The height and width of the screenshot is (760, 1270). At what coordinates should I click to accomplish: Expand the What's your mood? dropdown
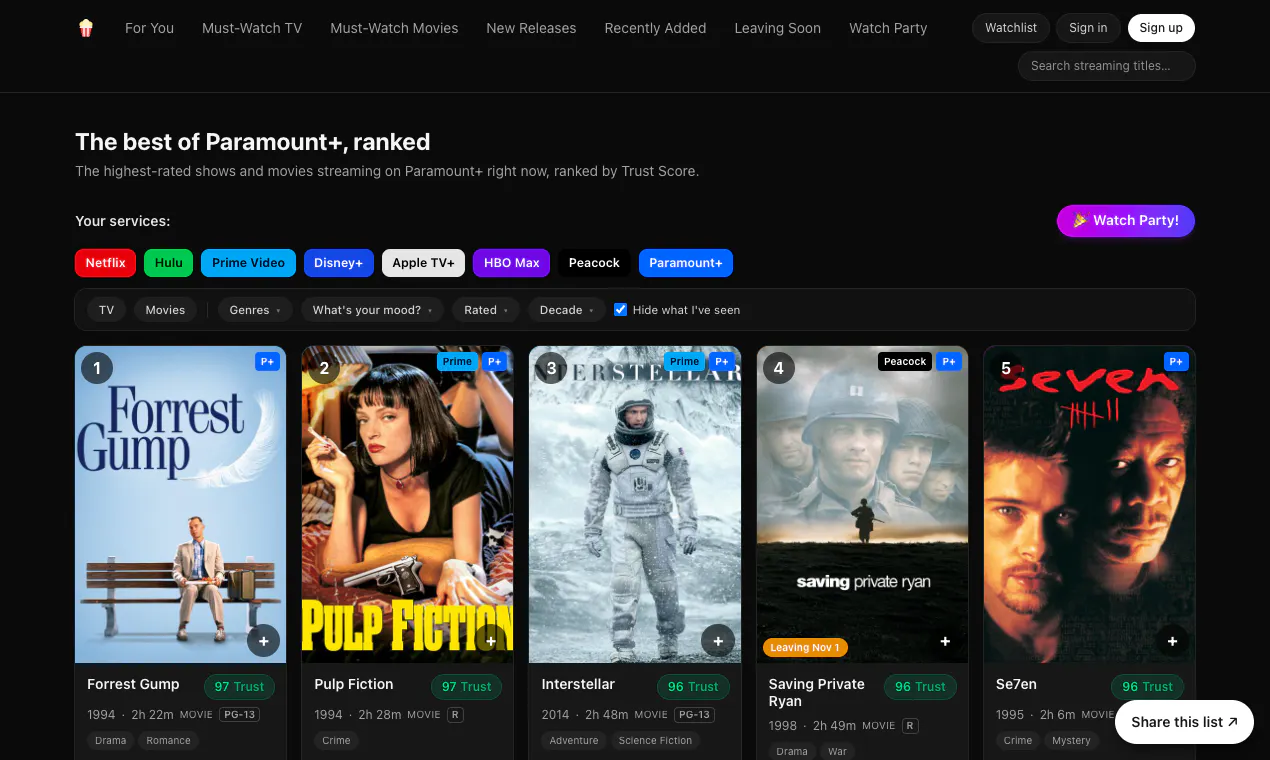click(x=372, y=310)
